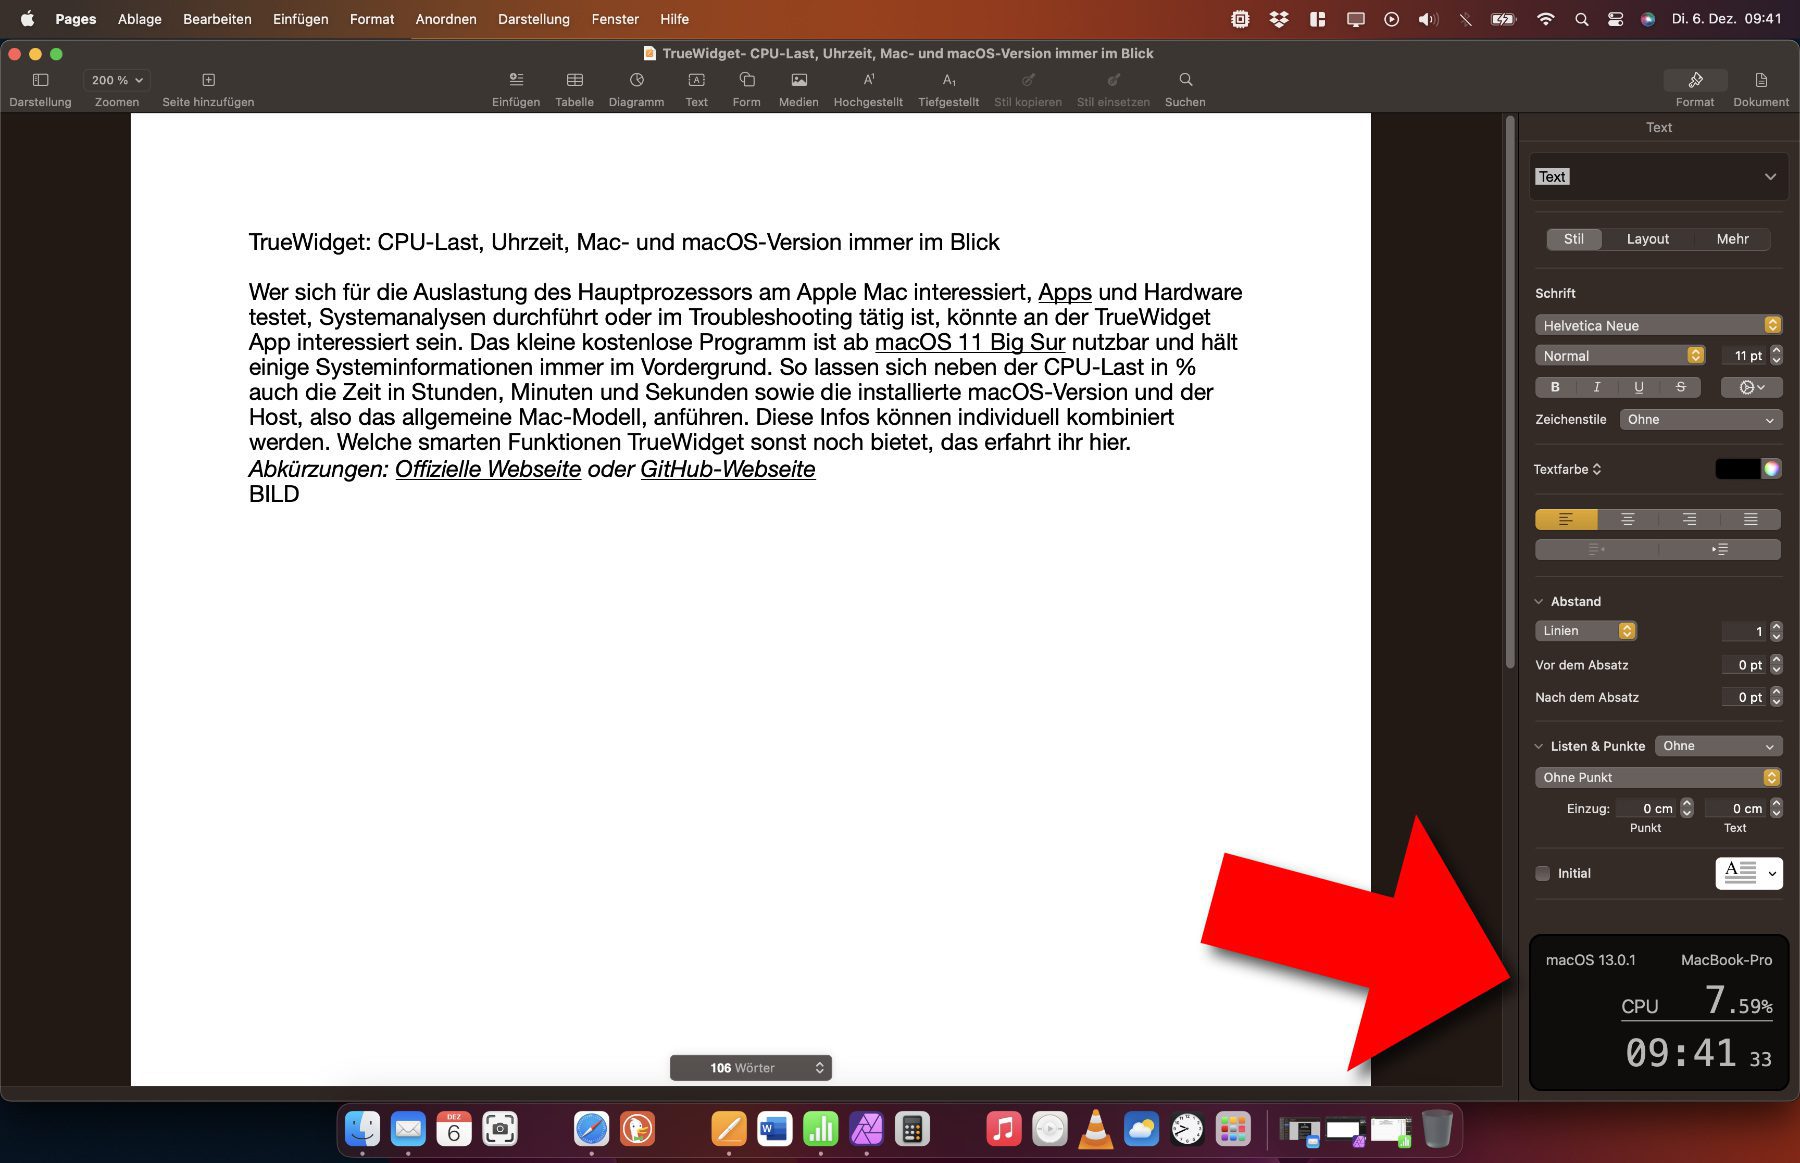1800x1163 pixels.
Task: Enable the Initial drop cap checkbox
Action: pos(1543,873)
